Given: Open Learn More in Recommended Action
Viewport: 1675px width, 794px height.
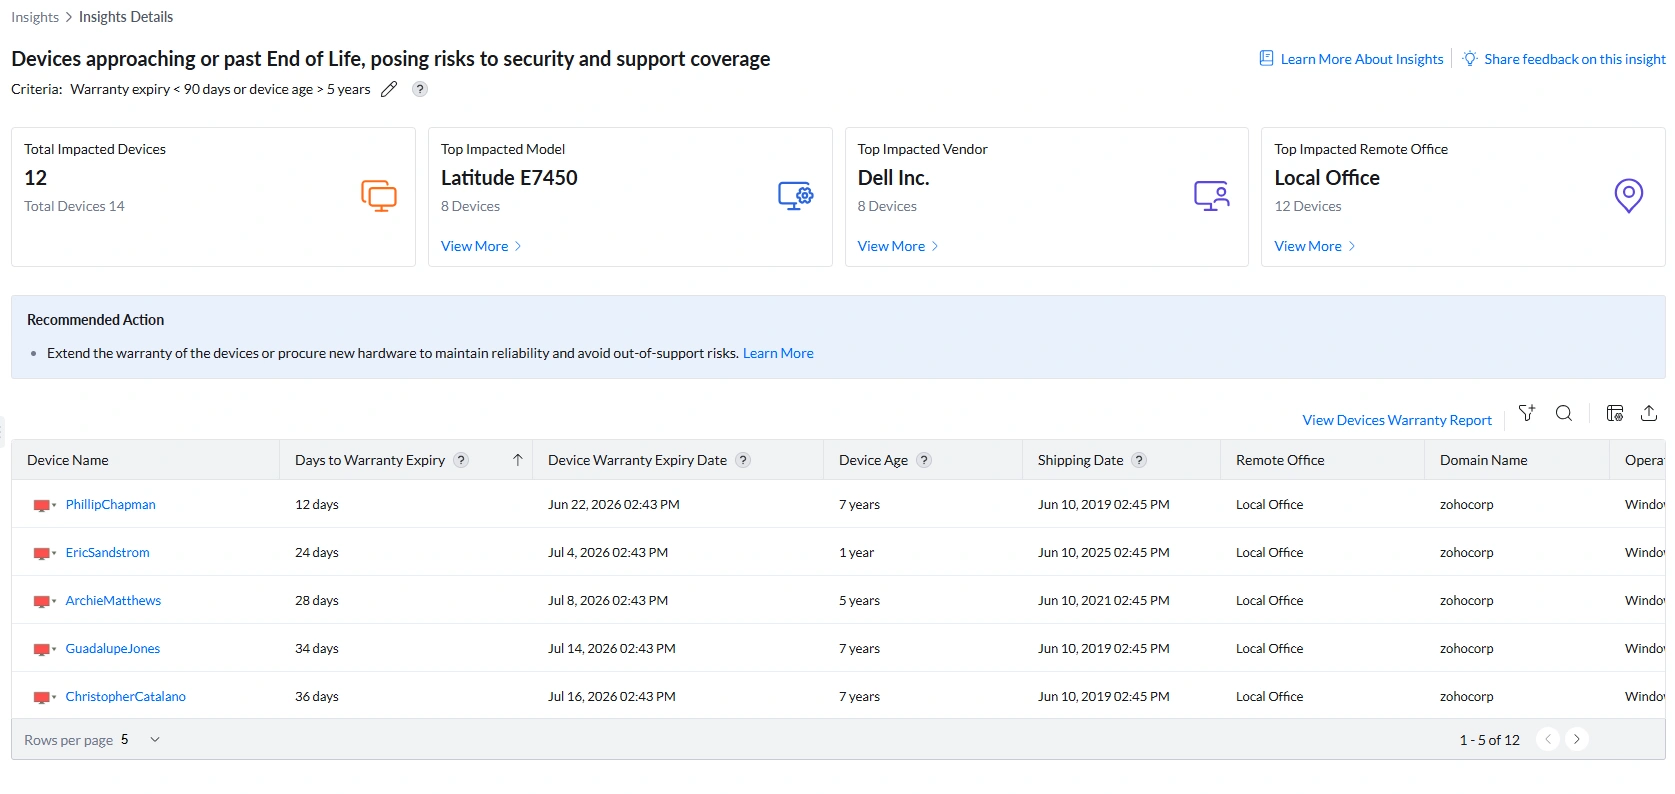Looking at the screenshot, I should (x=778, y=353).
